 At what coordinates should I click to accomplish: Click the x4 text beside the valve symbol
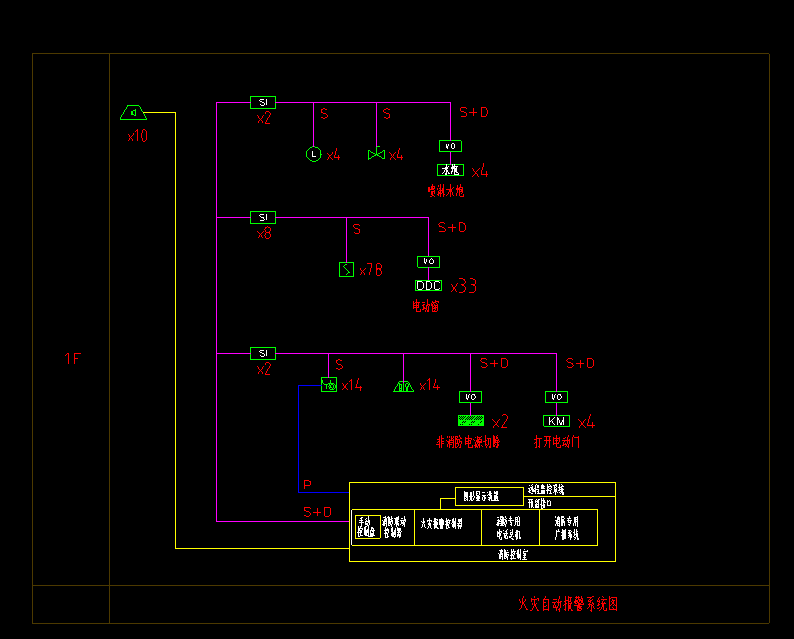(396, 155)
